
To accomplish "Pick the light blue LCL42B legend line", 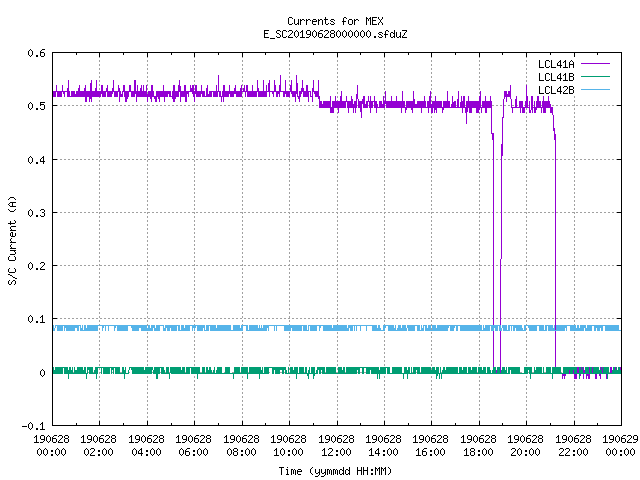I will pos(595,90).
